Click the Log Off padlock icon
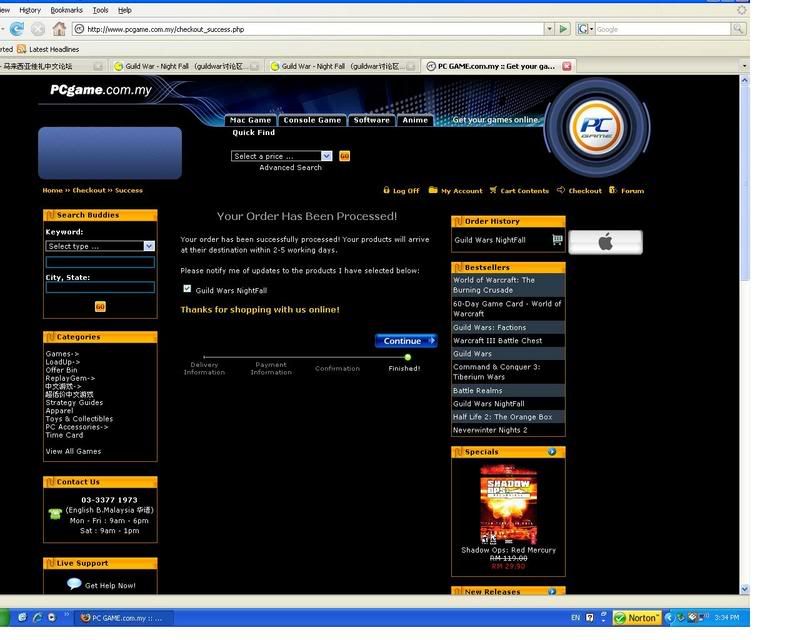Screen dimensions: 800x640 (x=386, y=190)
